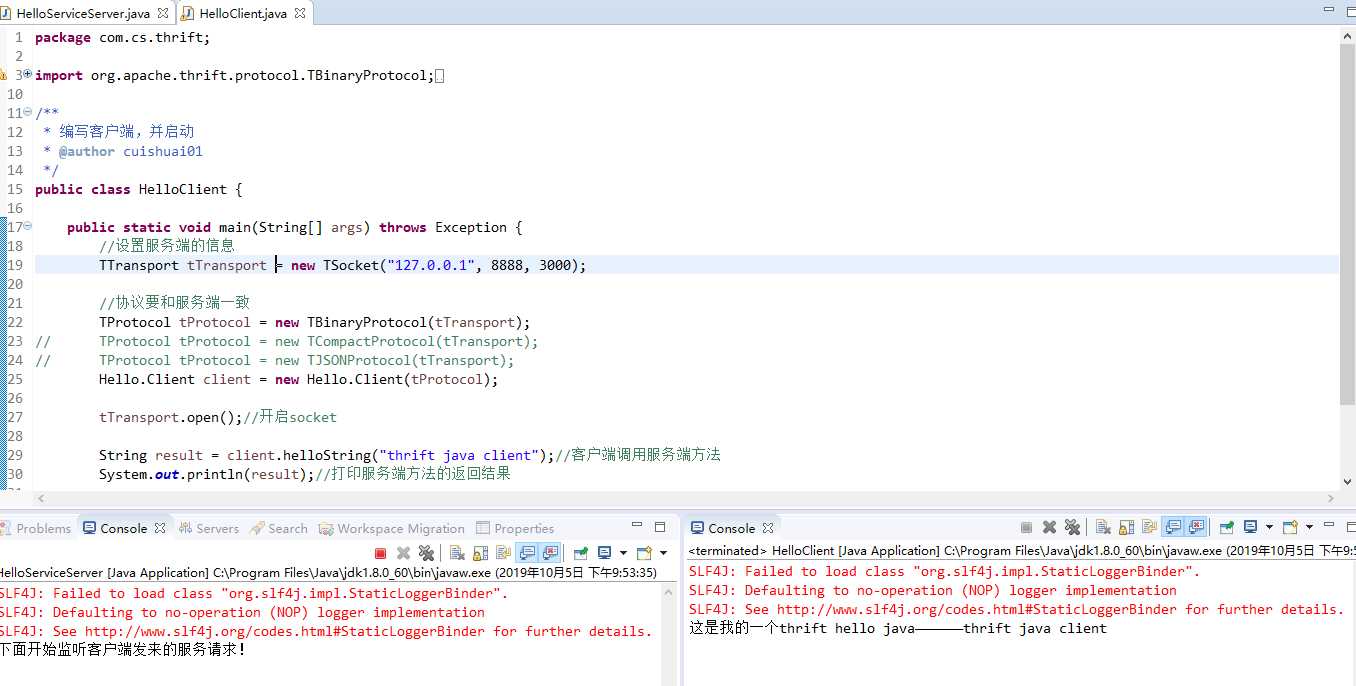Remove all terminated launches in left console
This screenshot has height=686, width=1356.
click(426, 553)
